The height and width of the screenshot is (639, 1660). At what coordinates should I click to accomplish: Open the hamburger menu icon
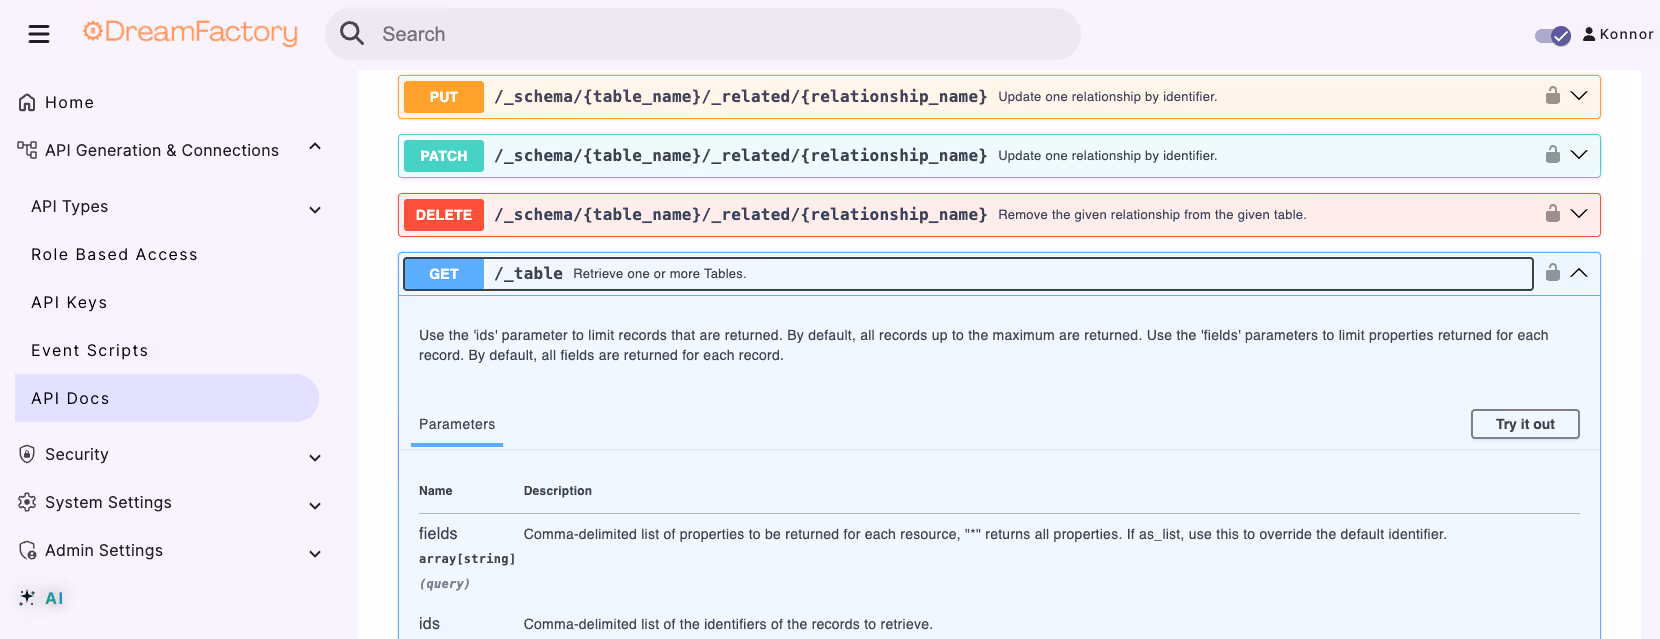[39, 34]
